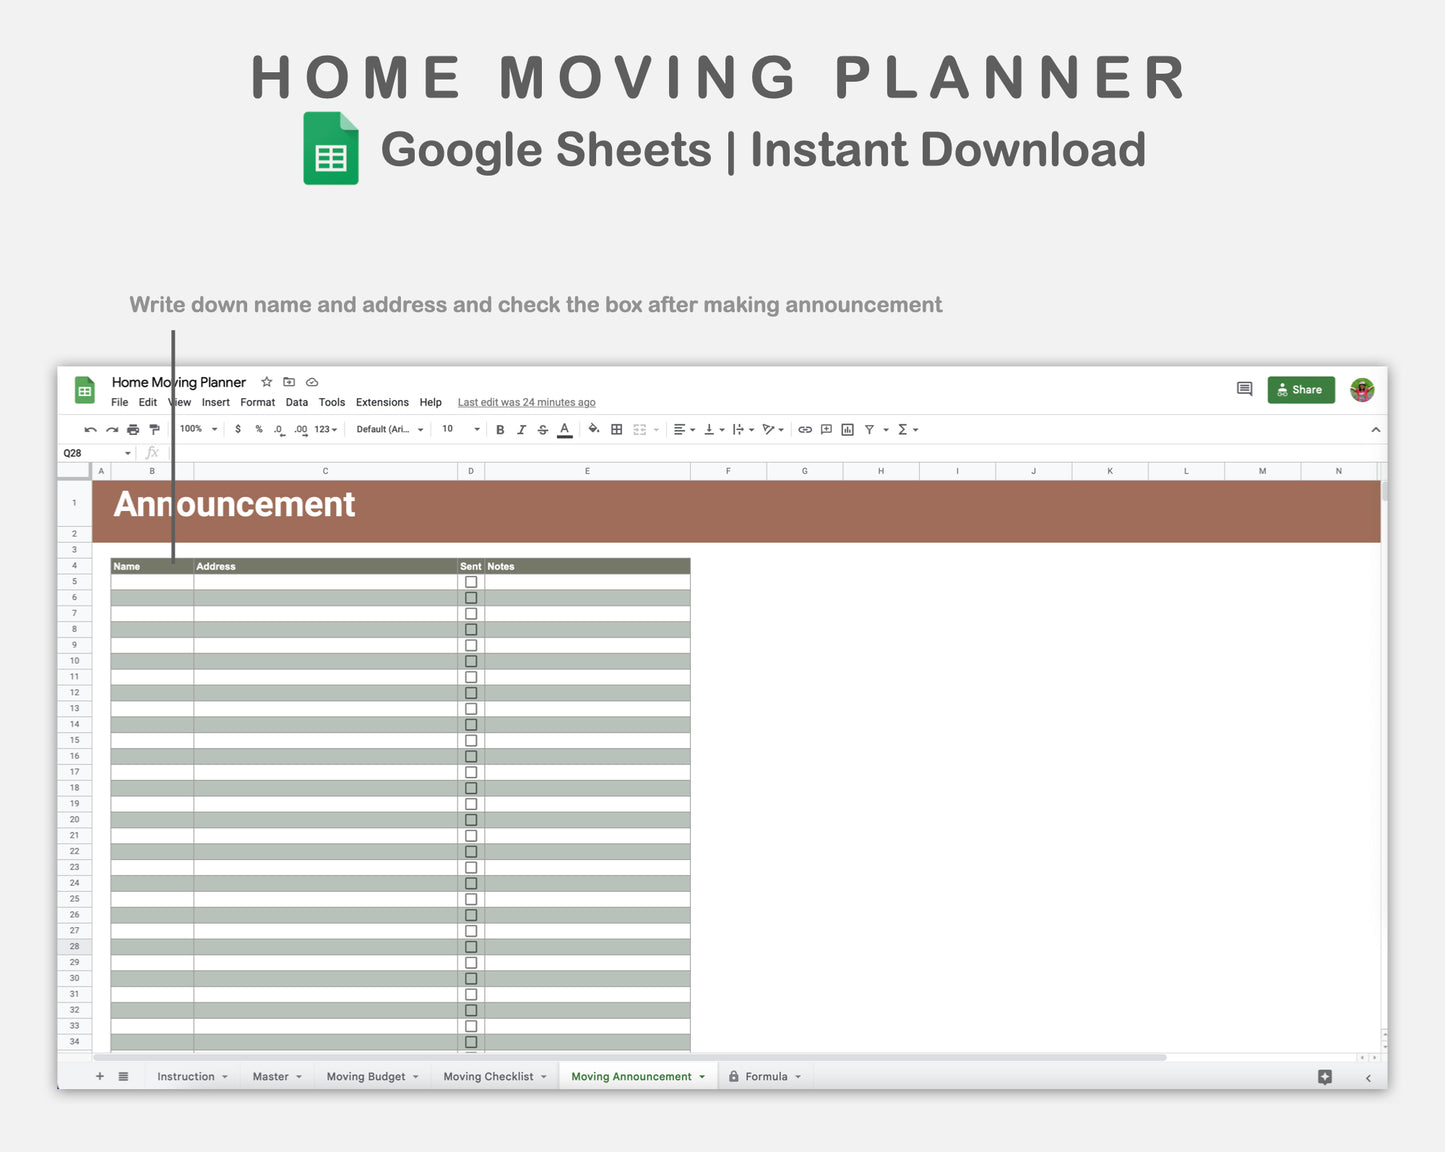Switch to the Moving Checklist tab

tap(487, 1076)
